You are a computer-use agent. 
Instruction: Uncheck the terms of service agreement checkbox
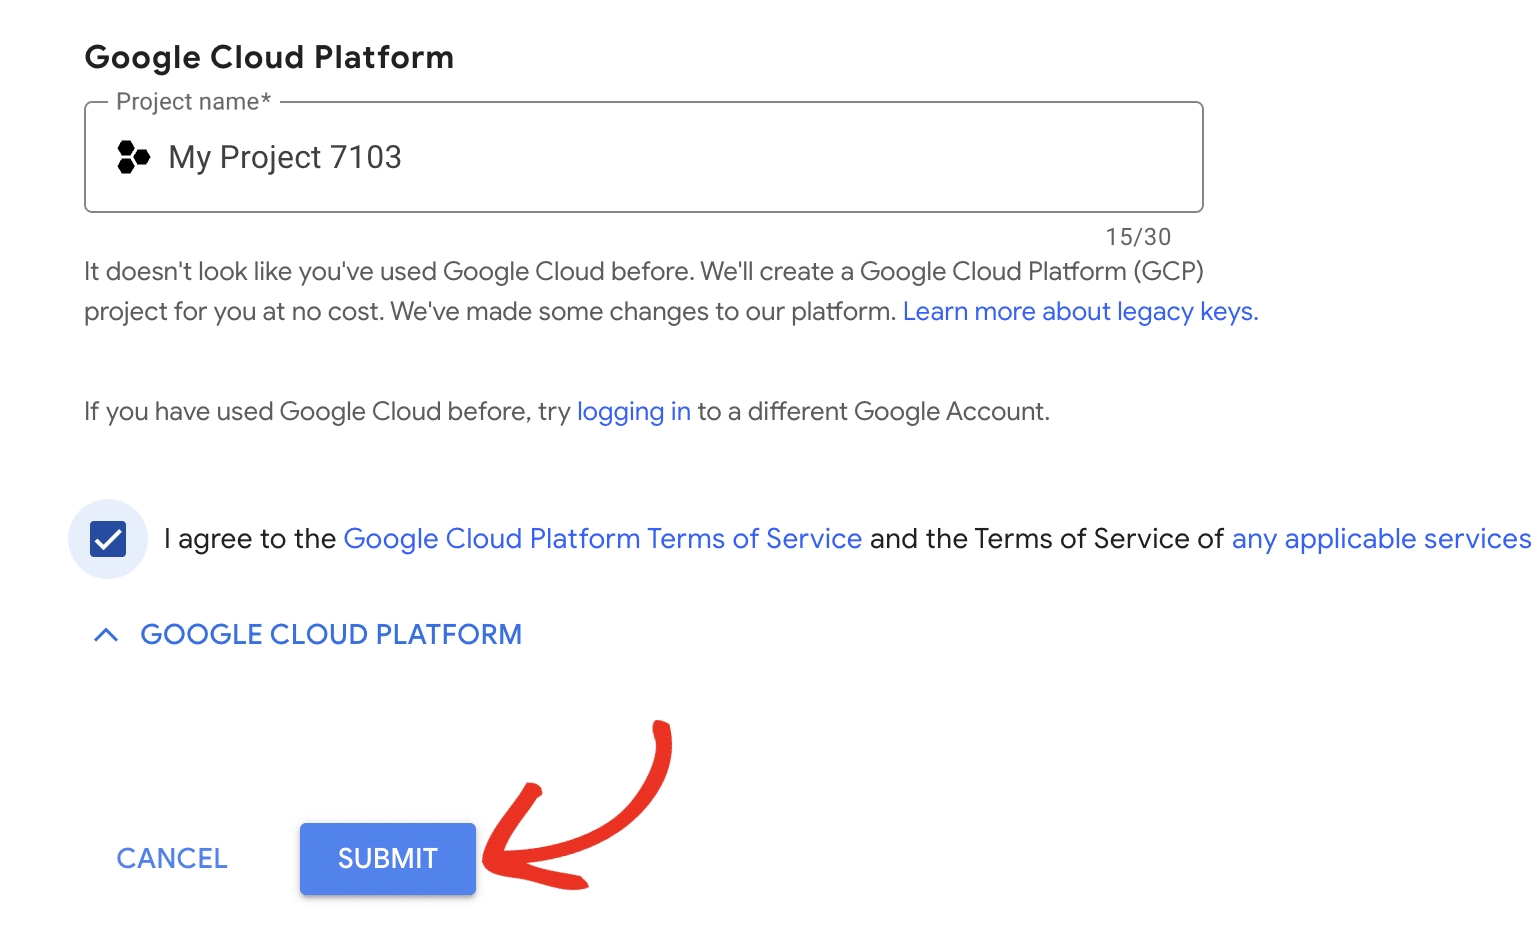click(108, 539)
